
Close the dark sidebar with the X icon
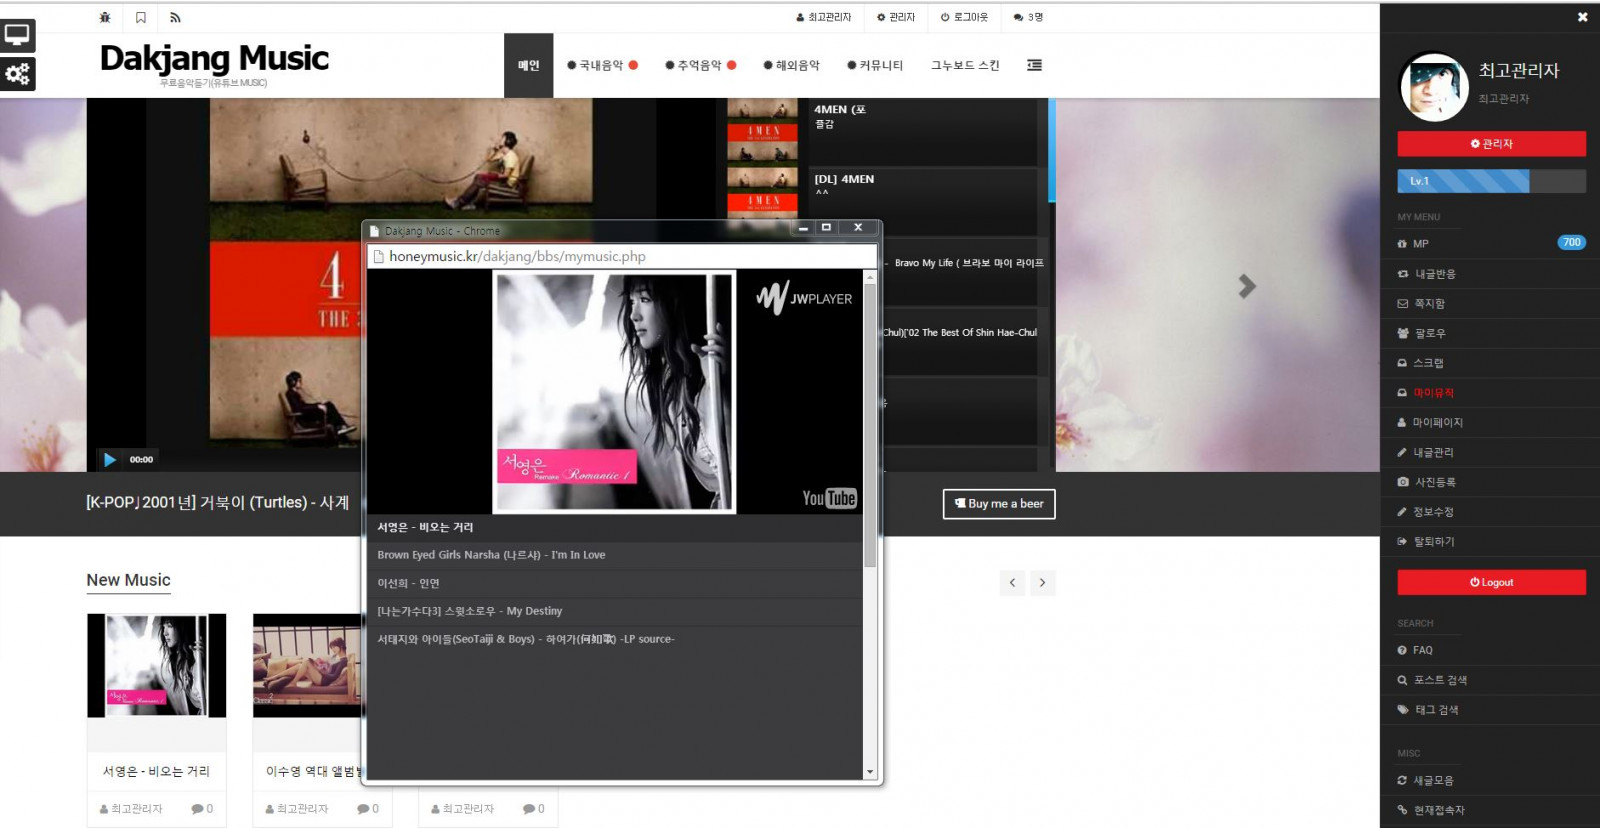pyautogui.click(x=1582, y=17)
